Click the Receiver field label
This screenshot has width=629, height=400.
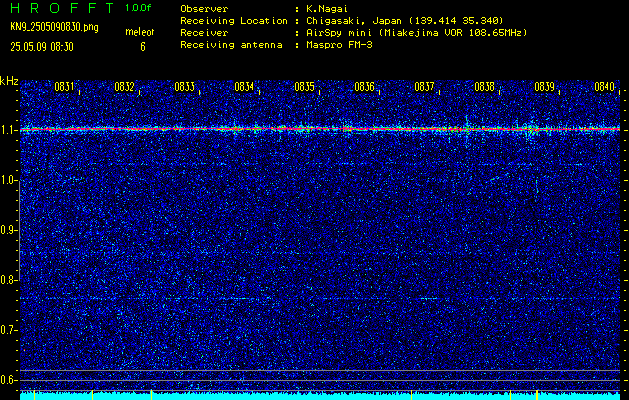[x=204, y=33]
